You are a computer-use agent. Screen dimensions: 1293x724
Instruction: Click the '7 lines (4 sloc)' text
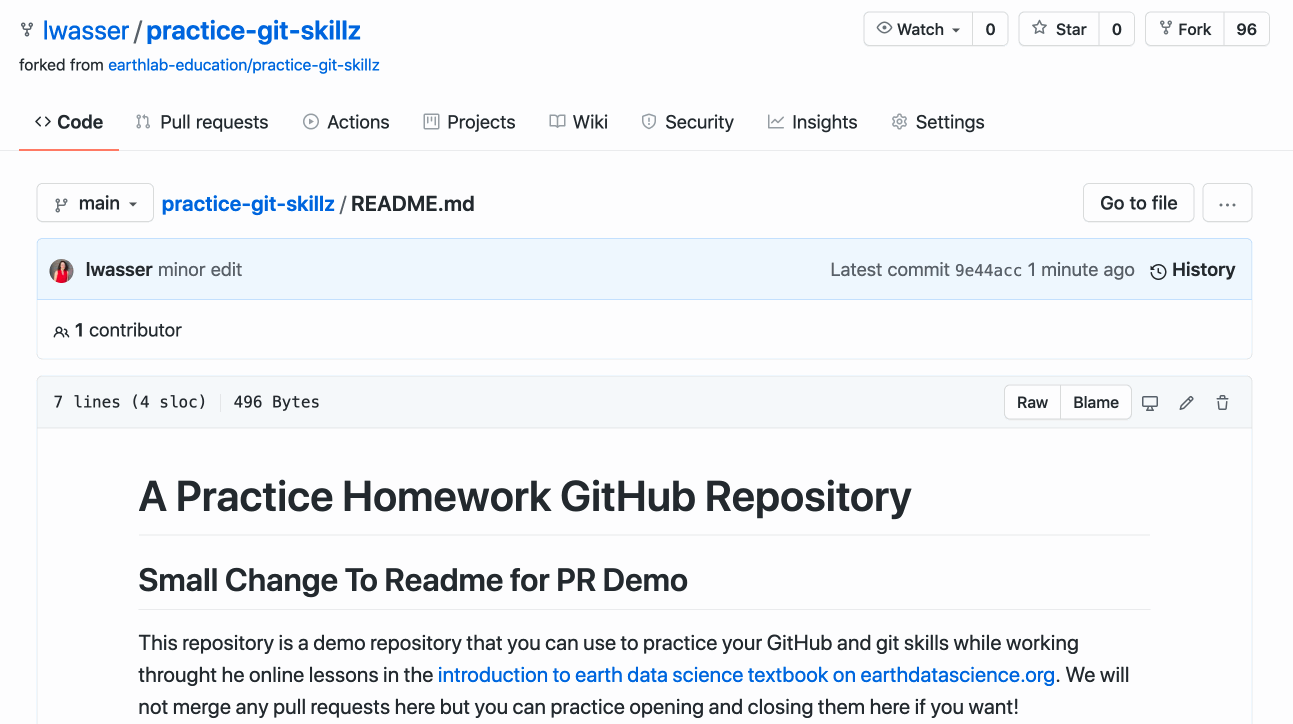click(x=130, y=402)
